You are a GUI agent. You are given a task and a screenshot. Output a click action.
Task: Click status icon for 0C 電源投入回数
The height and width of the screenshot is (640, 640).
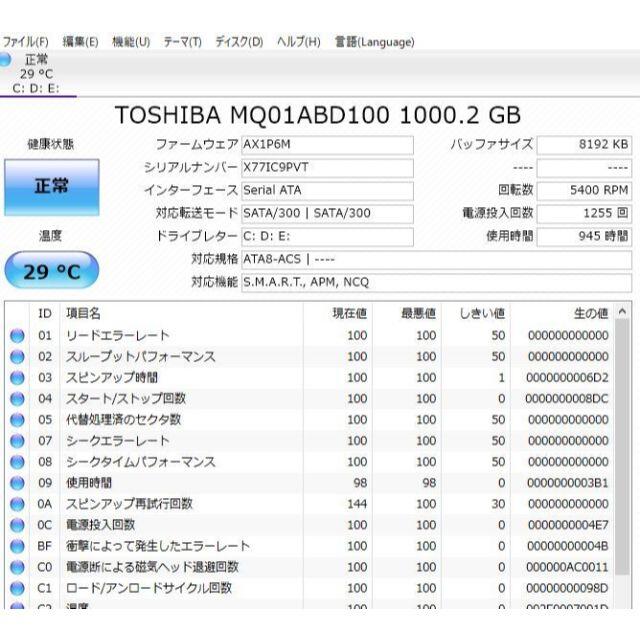(17, 525)
